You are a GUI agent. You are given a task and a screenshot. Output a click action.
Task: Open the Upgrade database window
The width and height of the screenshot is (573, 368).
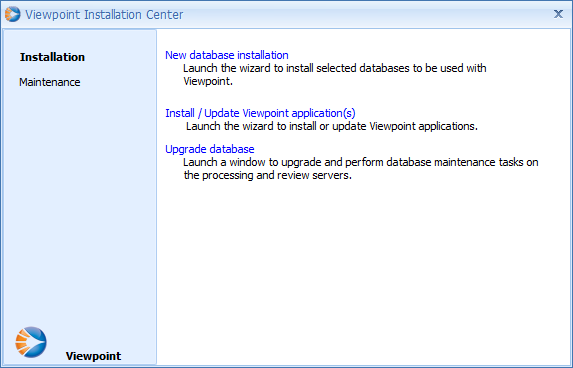[210, 149]
